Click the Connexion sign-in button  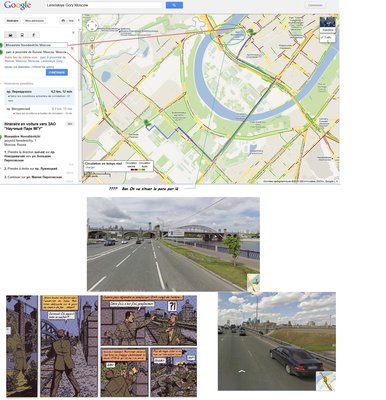tap(315, 5)
